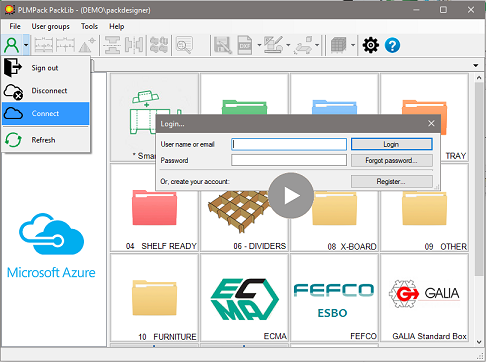Open settings via the gear icon
Viewport: 486px width, 362px height.
(x=371, y=45)
